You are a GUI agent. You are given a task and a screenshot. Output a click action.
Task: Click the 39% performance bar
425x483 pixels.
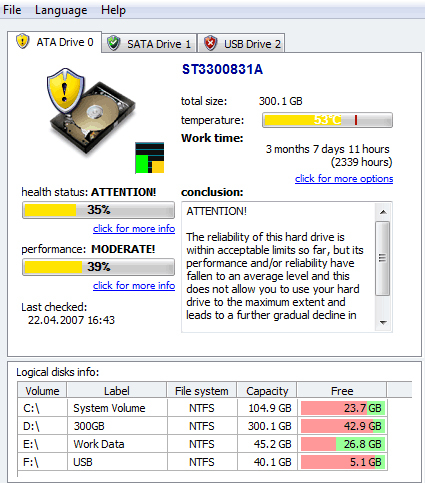(x=98, y=267)
